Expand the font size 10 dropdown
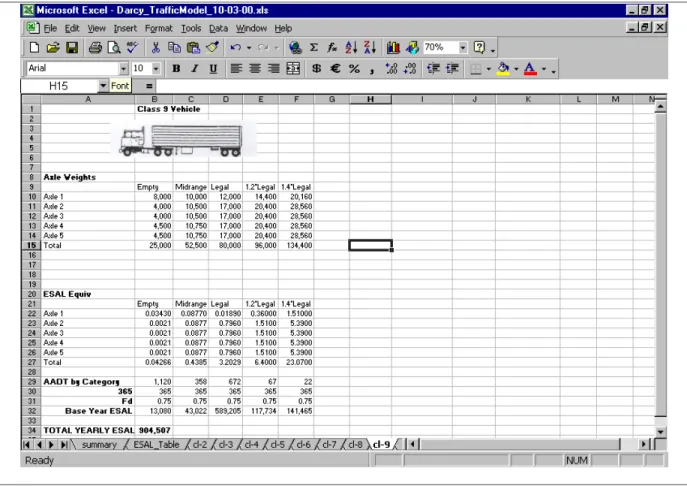This screenshot has width=687, height=486. click(156, 69)
